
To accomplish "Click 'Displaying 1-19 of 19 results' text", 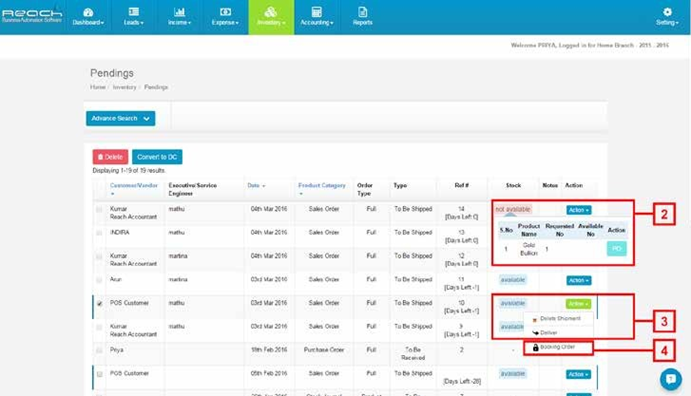I will point(129,170).
